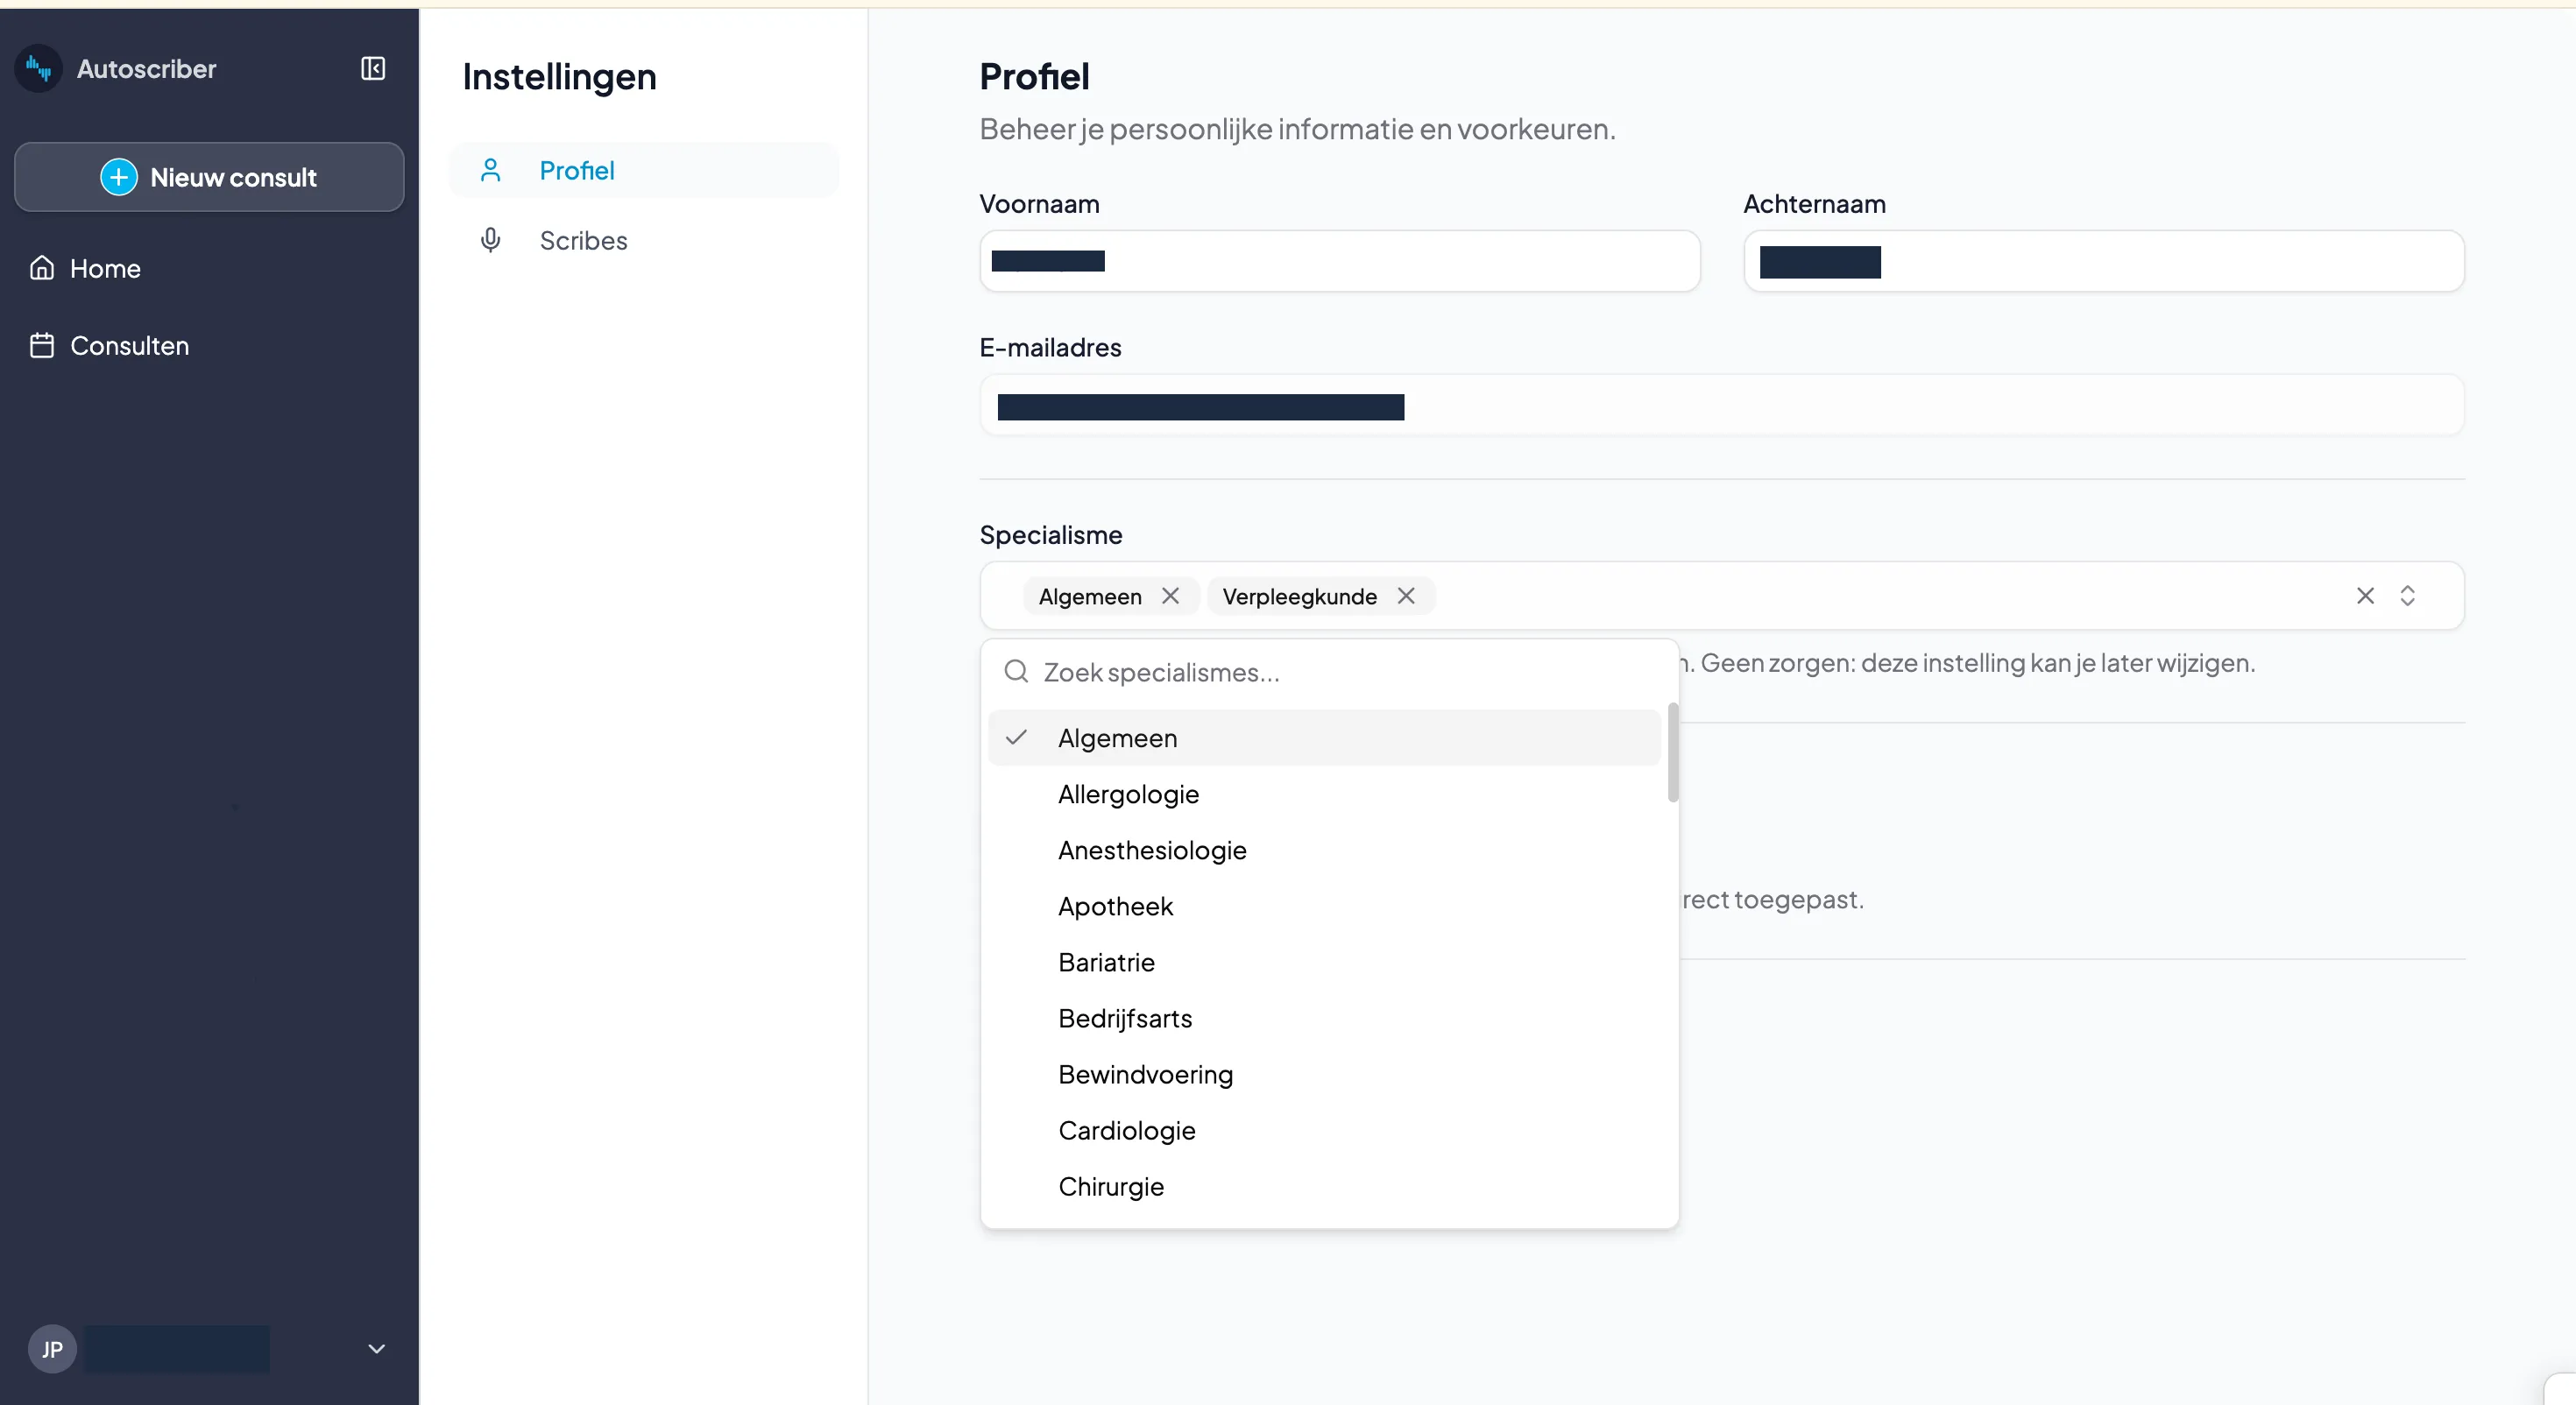
Task: Click the search magnifier icon
Action: point(1016,671)
